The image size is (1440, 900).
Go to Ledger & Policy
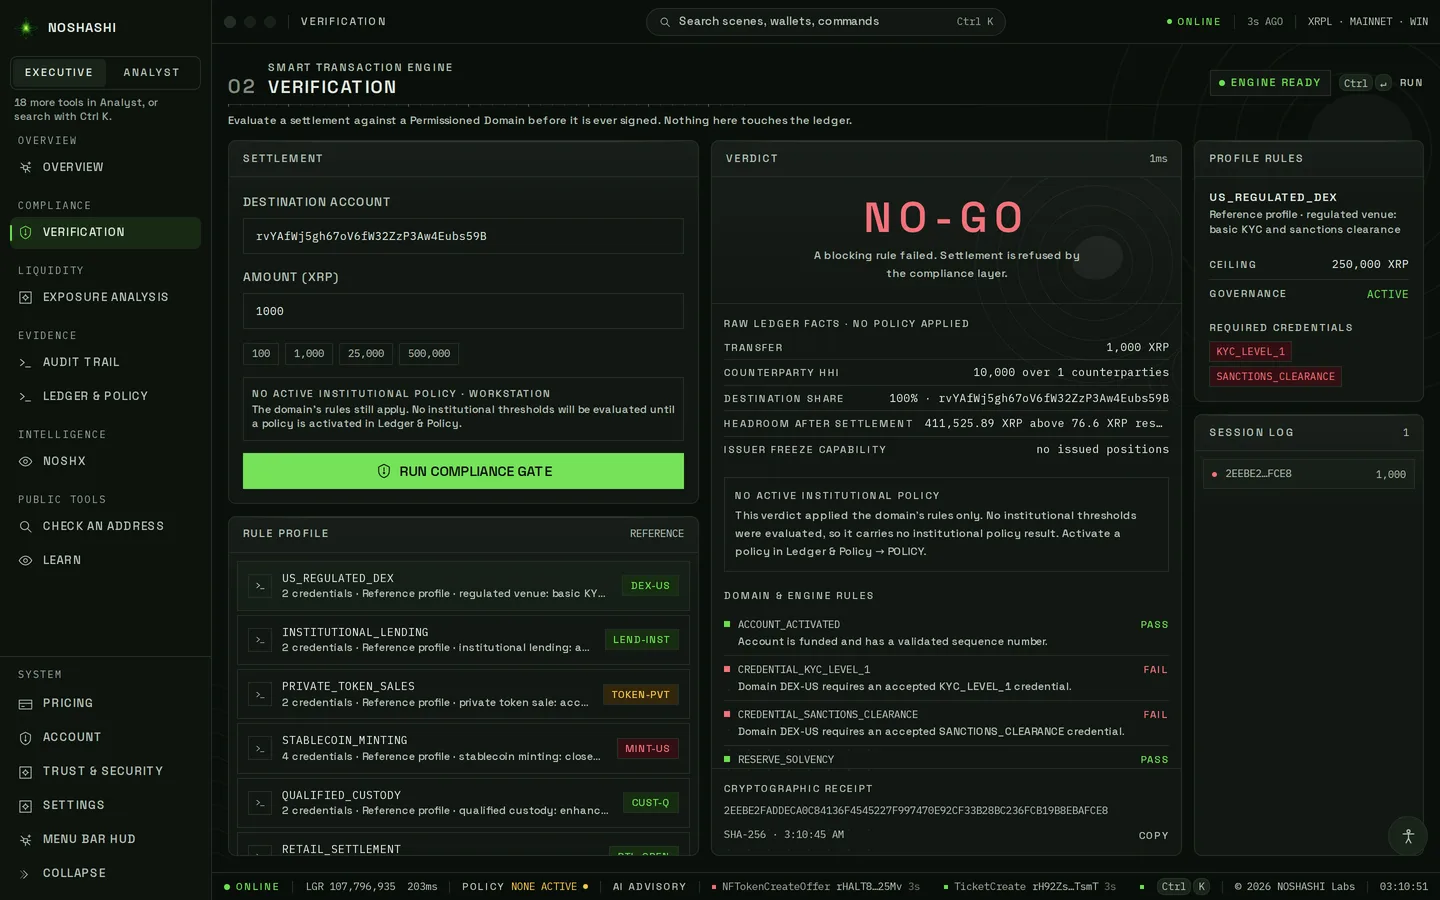coord(105,396)
